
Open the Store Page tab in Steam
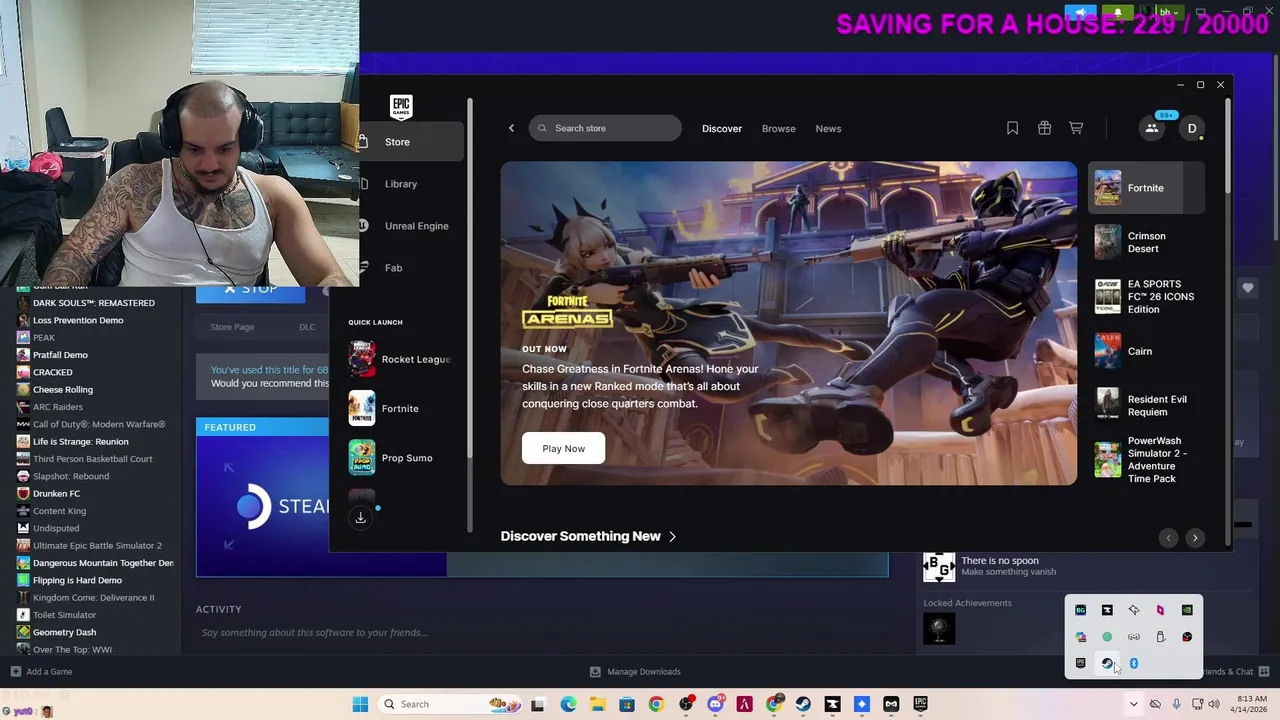pos(232,327)
